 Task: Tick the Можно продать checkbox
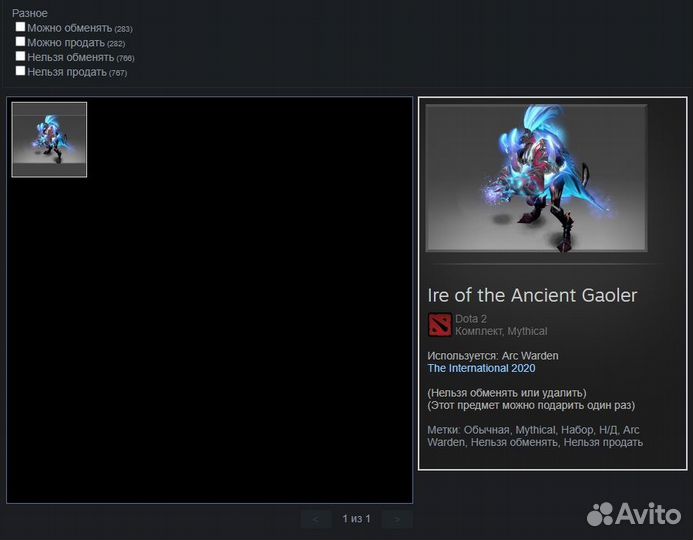tap(20, 42)
